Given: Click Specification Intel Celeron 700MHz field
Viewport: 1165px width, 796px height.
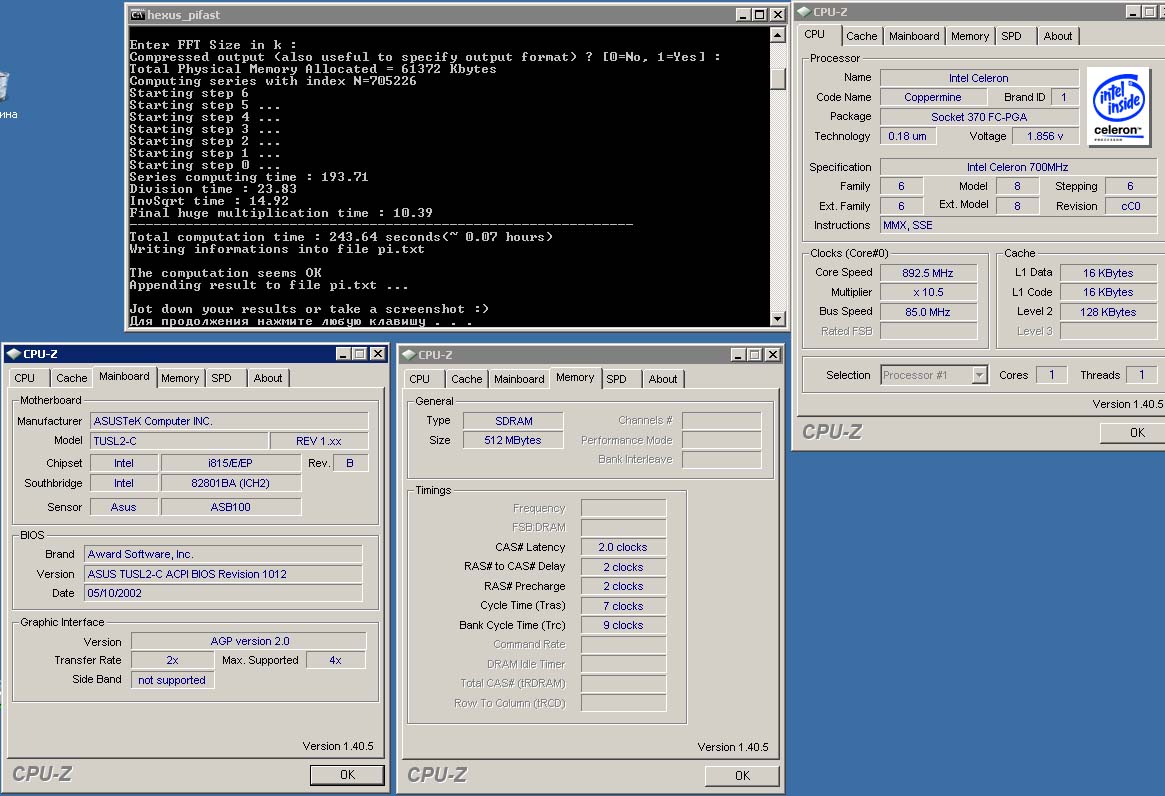Looking at the screenshot, I should [1018, 167].
